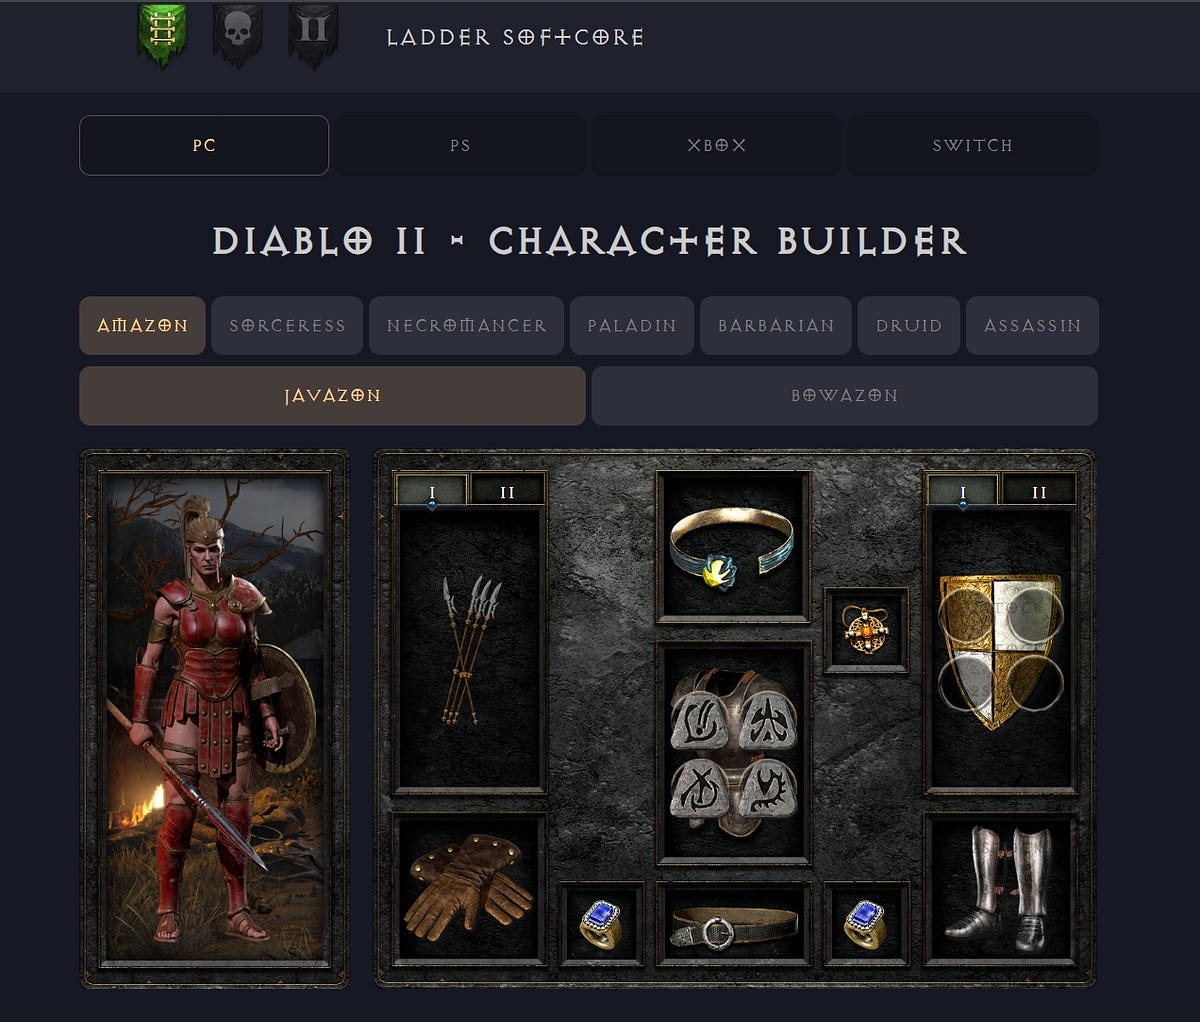Switch to weapon set II on left
The width and height of the screenshot is (1200, 1022).
tap(507, 491)
